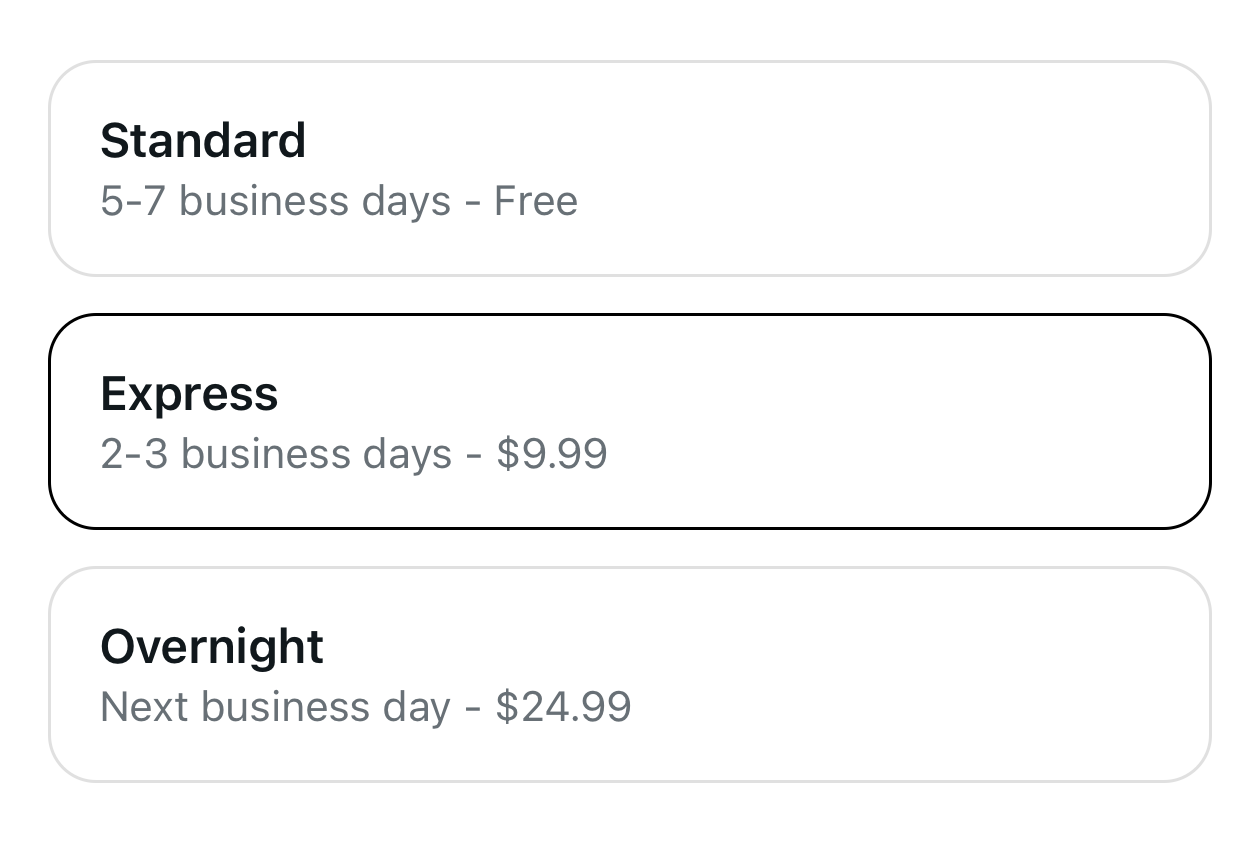
Task: Click the "Overnight" heading text
Action: point(212,646)
